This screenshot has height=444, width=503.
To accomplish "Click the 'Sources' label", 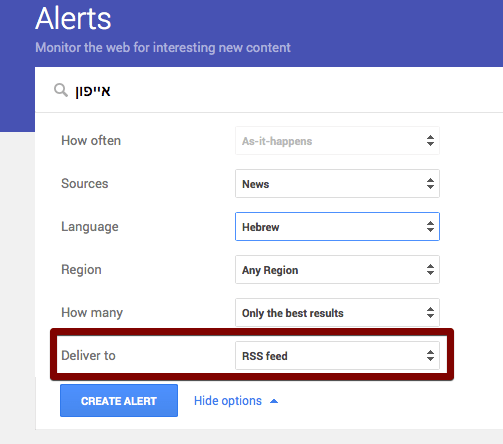I will tap(85, 184).
